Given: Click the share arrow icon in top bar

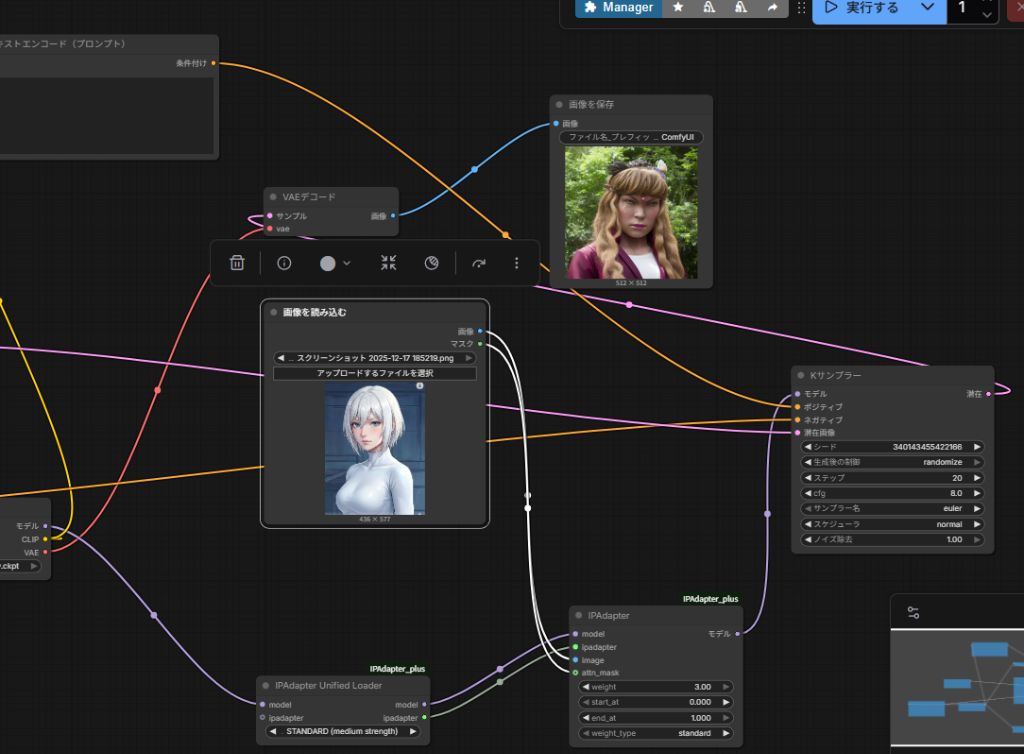Looking at the screenshot, I should click(772, 7).
